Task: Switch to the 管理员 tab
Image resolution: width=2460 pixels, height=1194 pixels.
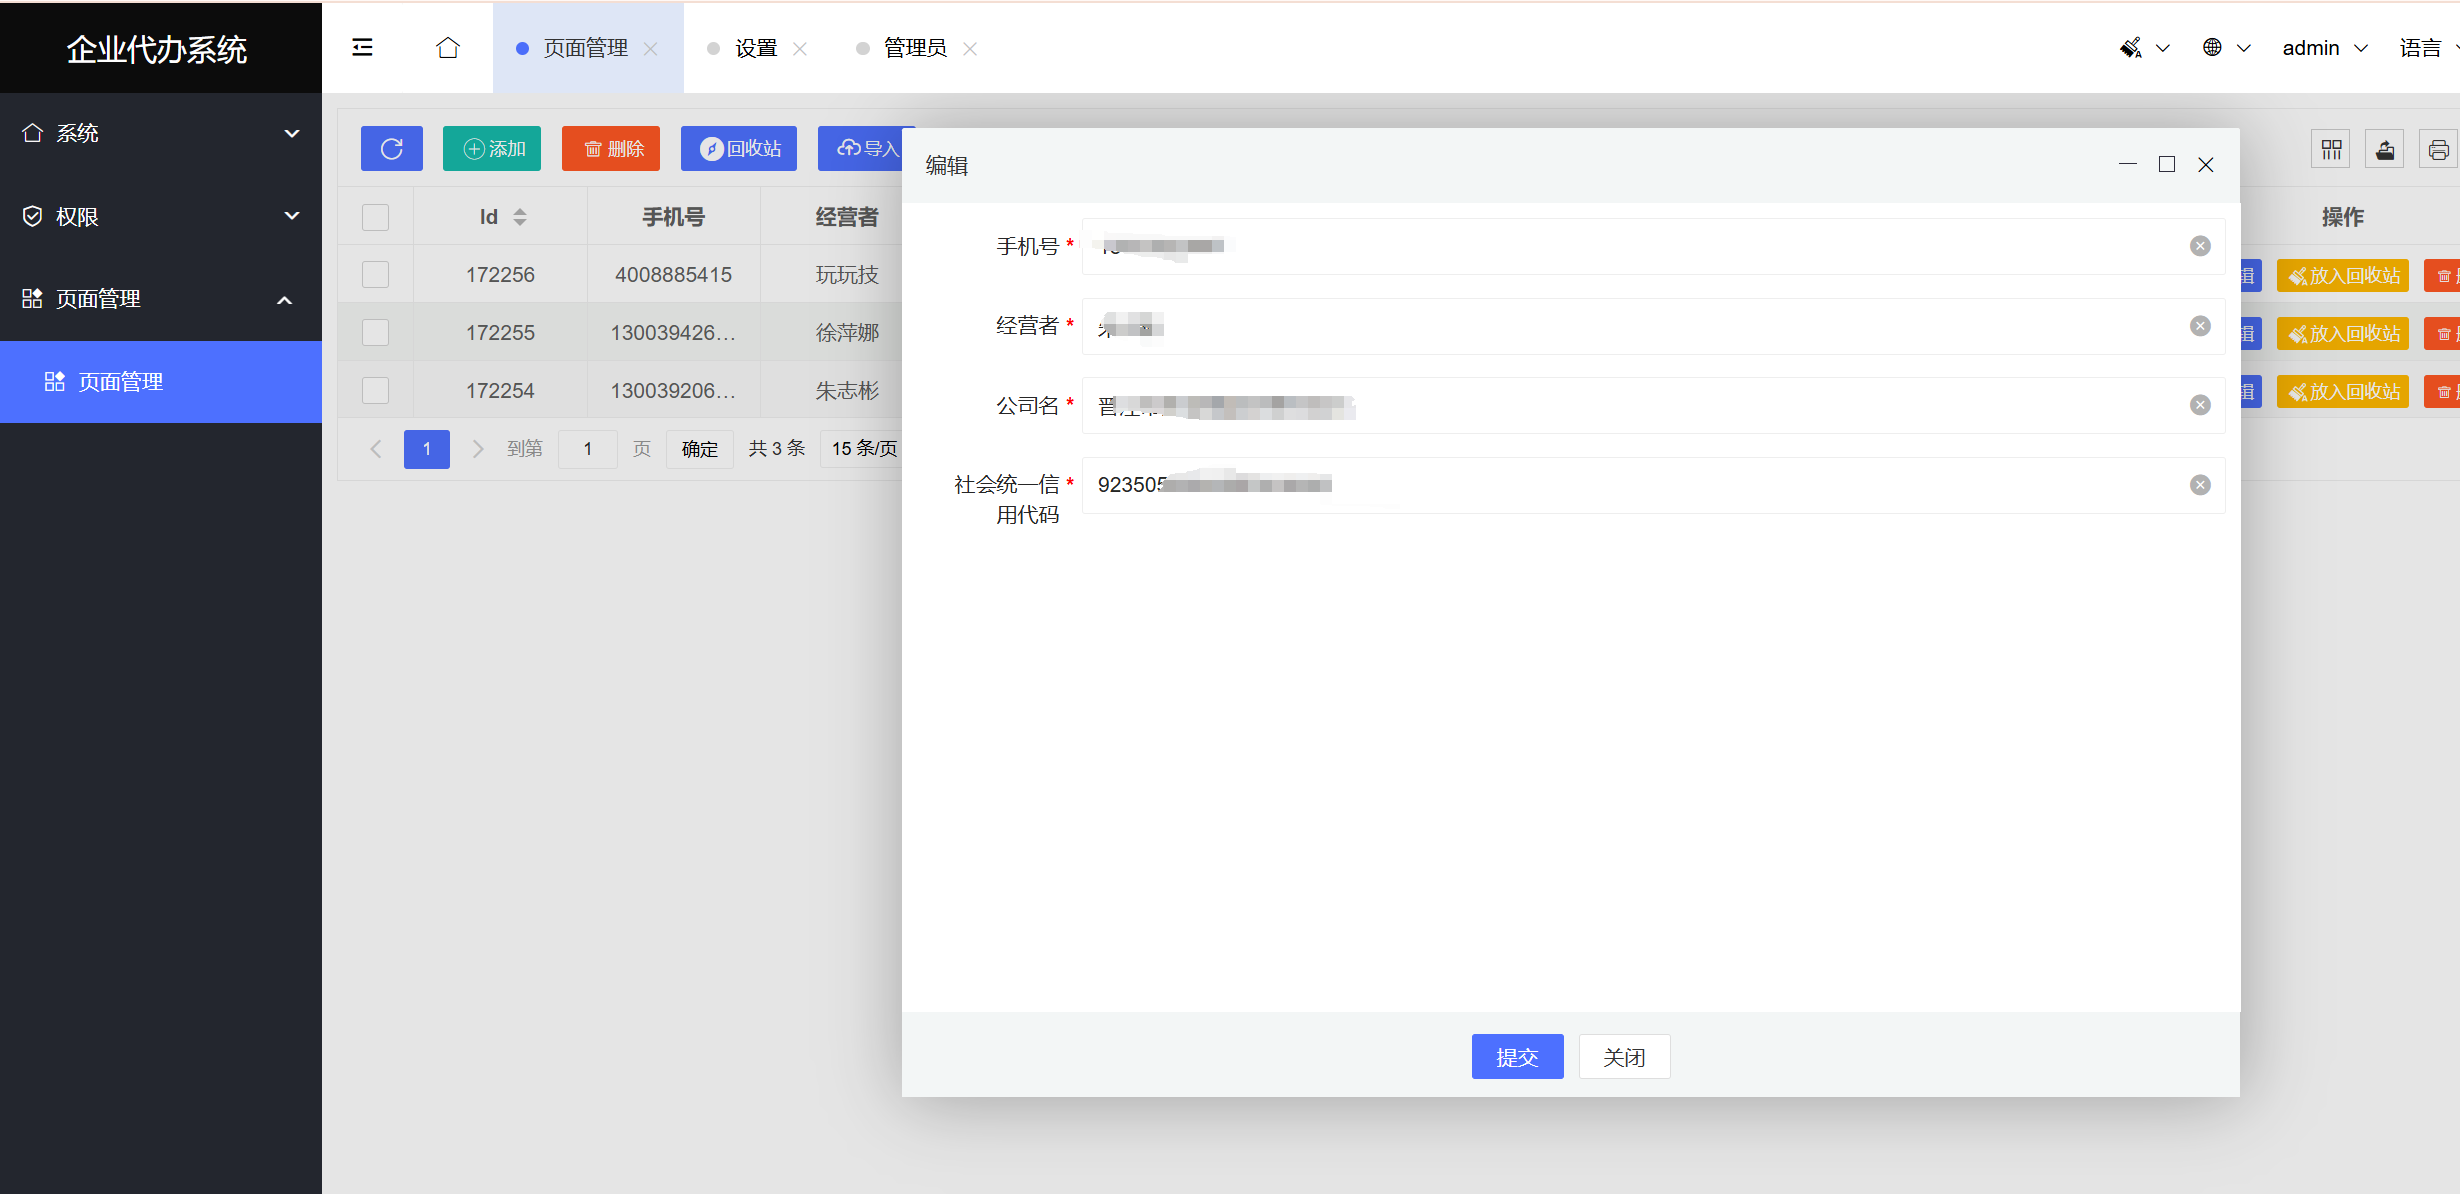Action: click(914, 48)
